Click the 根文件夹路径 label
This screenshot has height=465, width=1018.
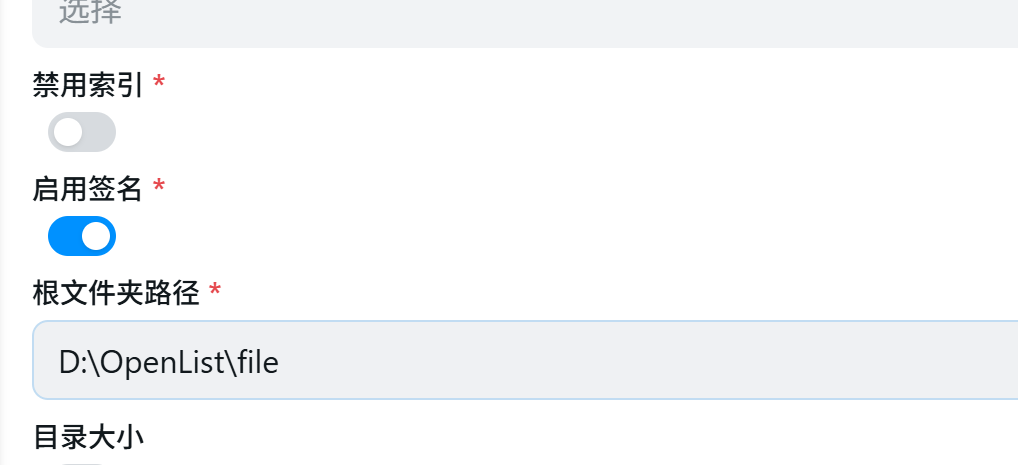(116, 293)
